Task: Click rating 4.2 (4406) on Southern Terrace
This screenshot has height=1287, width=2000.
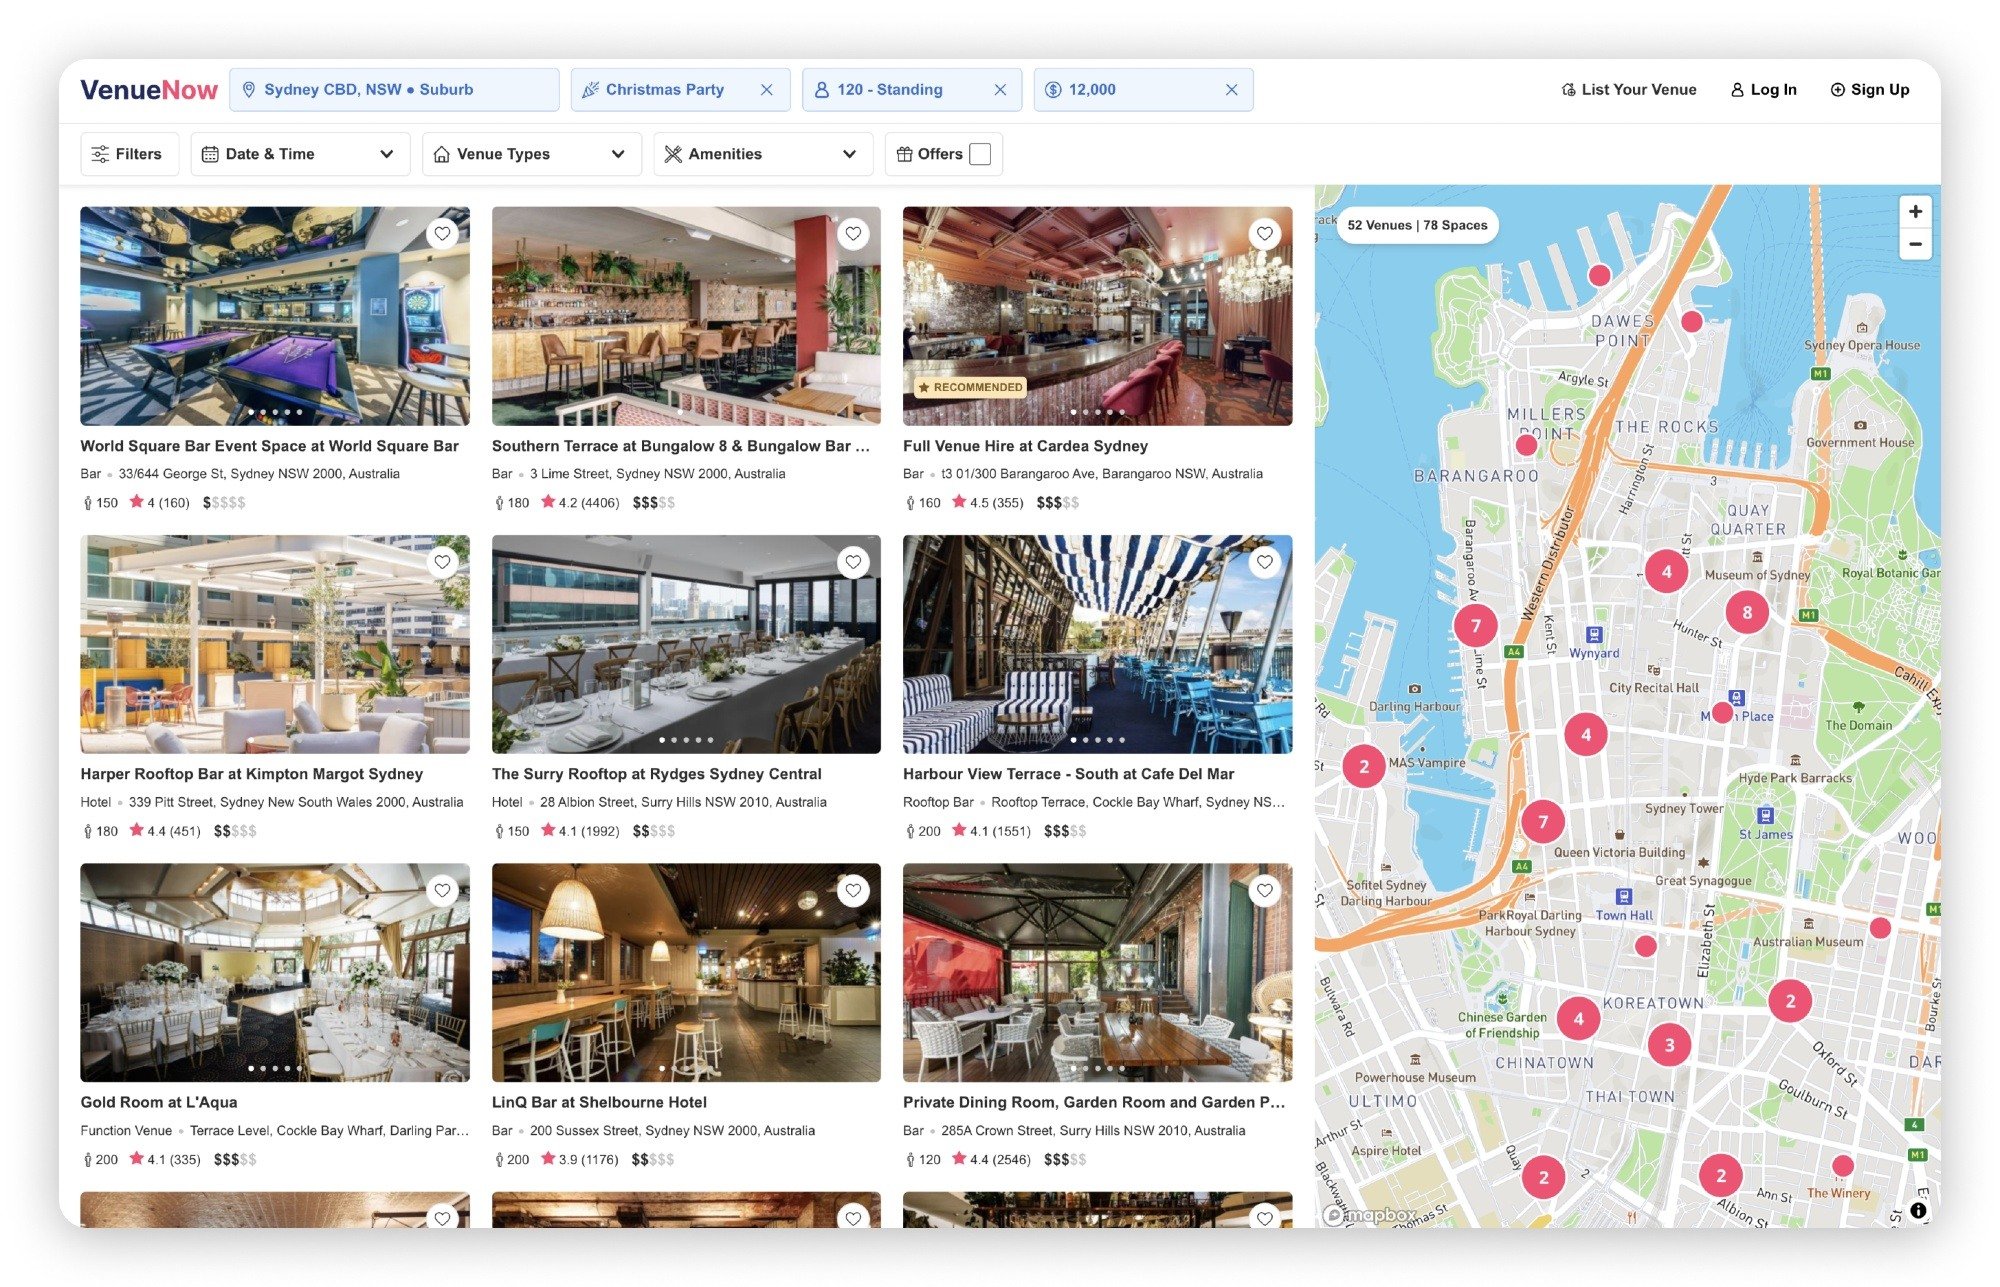Action: [x=580, y=503]
